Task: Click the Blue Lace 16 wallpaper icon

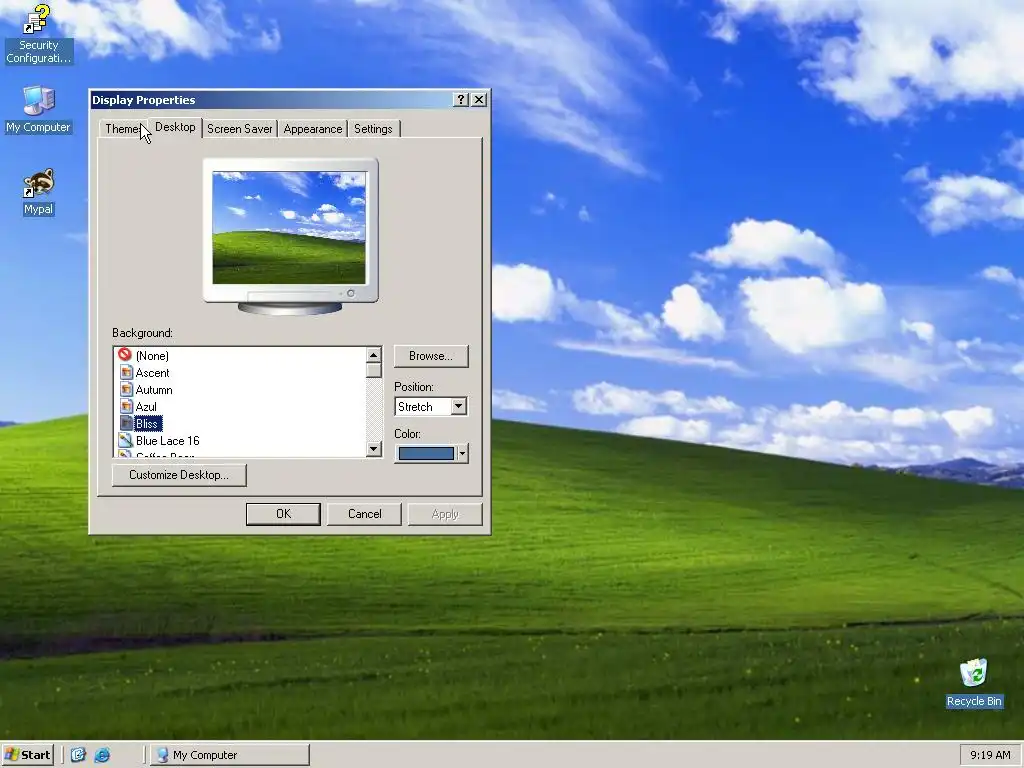Action: click(x=126, y=441)
